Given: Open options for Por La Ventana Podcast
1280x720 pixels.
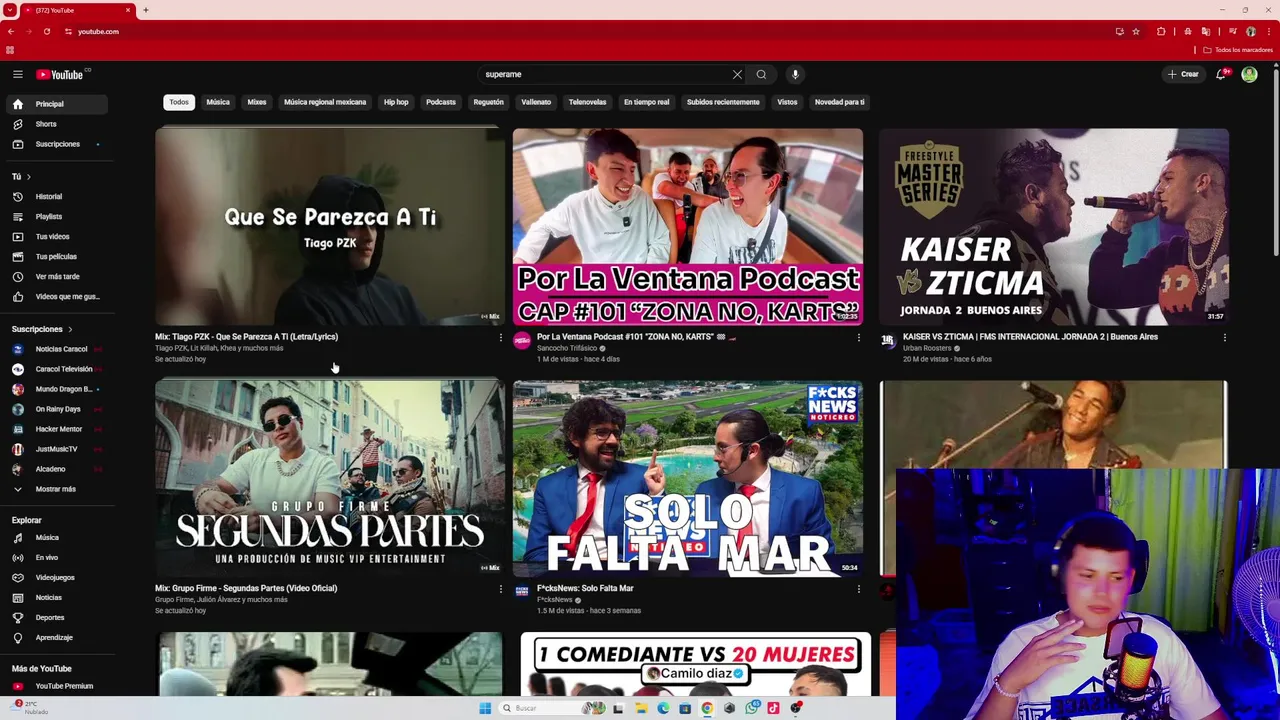Looking at the screenshot, I should pos(858,338).
